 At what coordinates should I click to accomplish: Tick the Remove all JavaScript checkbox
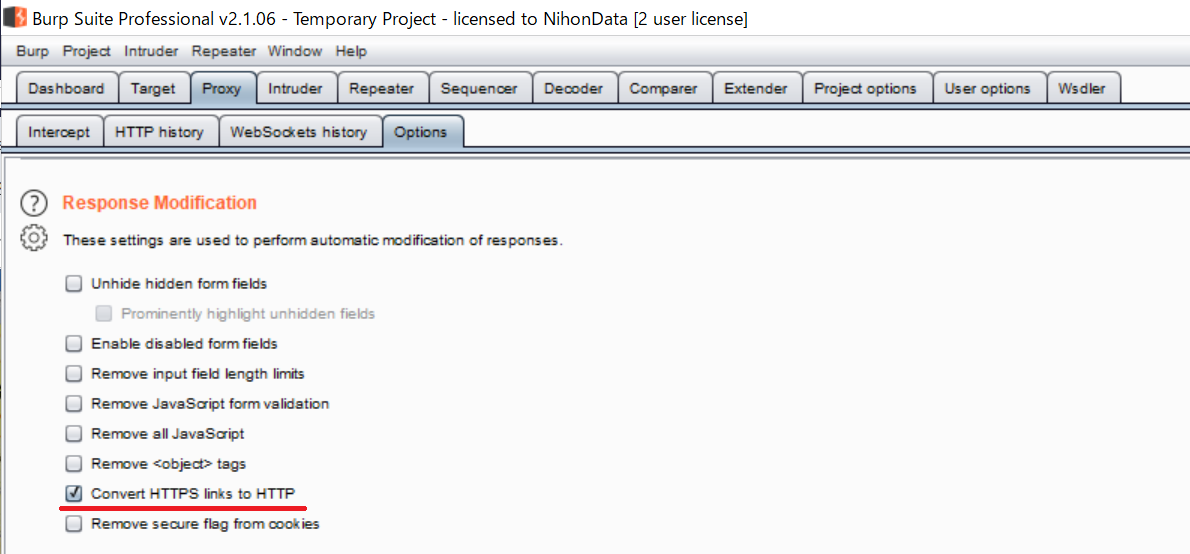pos(74,434)
